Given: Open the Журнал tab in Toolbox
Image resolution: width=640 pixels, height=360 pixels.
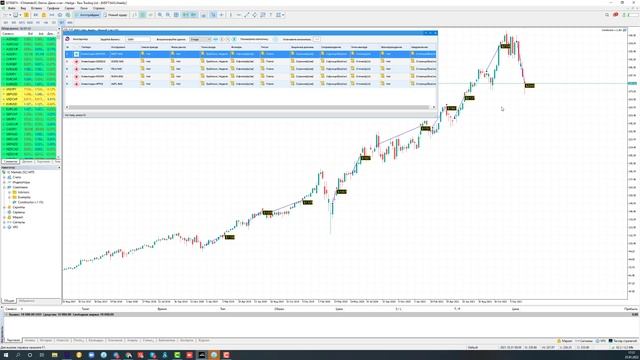Looking at the screenshot, I should point(204,340).
